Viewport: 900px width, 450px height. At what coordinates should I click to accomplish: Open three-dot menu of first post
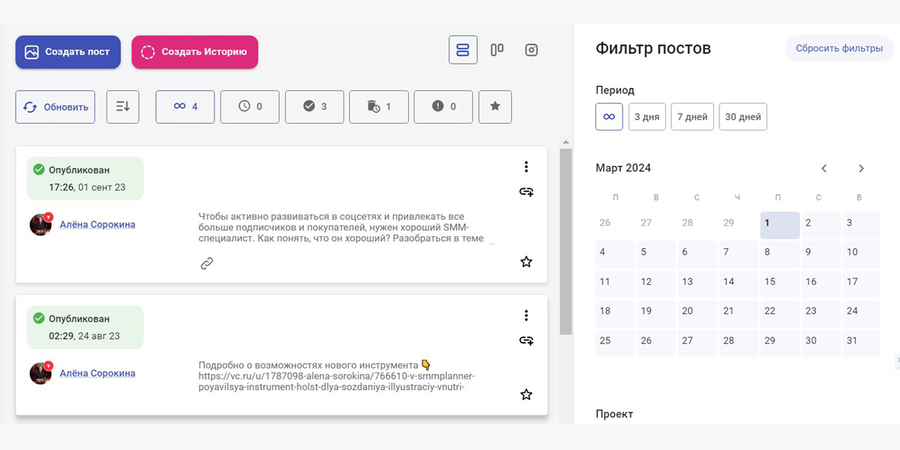[x=526, y=168]
